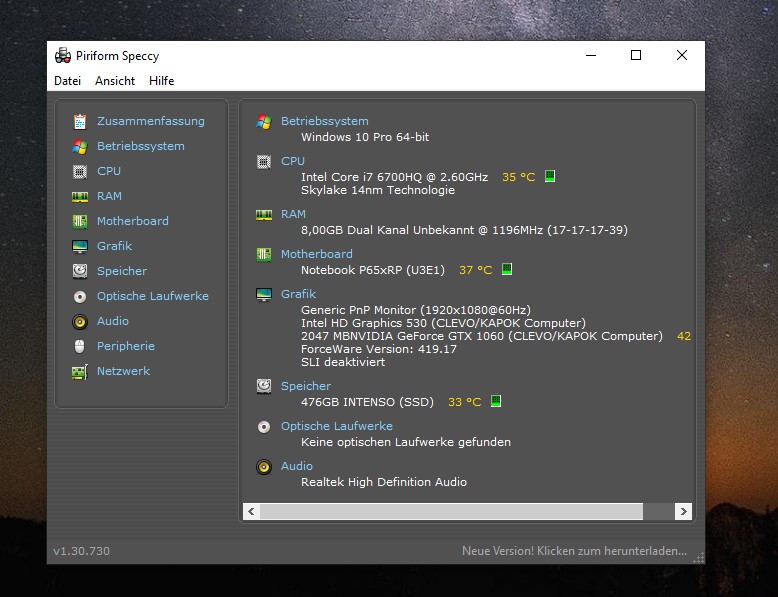Click Betriebssystem heading in summary panel

(x=325, y=121)
